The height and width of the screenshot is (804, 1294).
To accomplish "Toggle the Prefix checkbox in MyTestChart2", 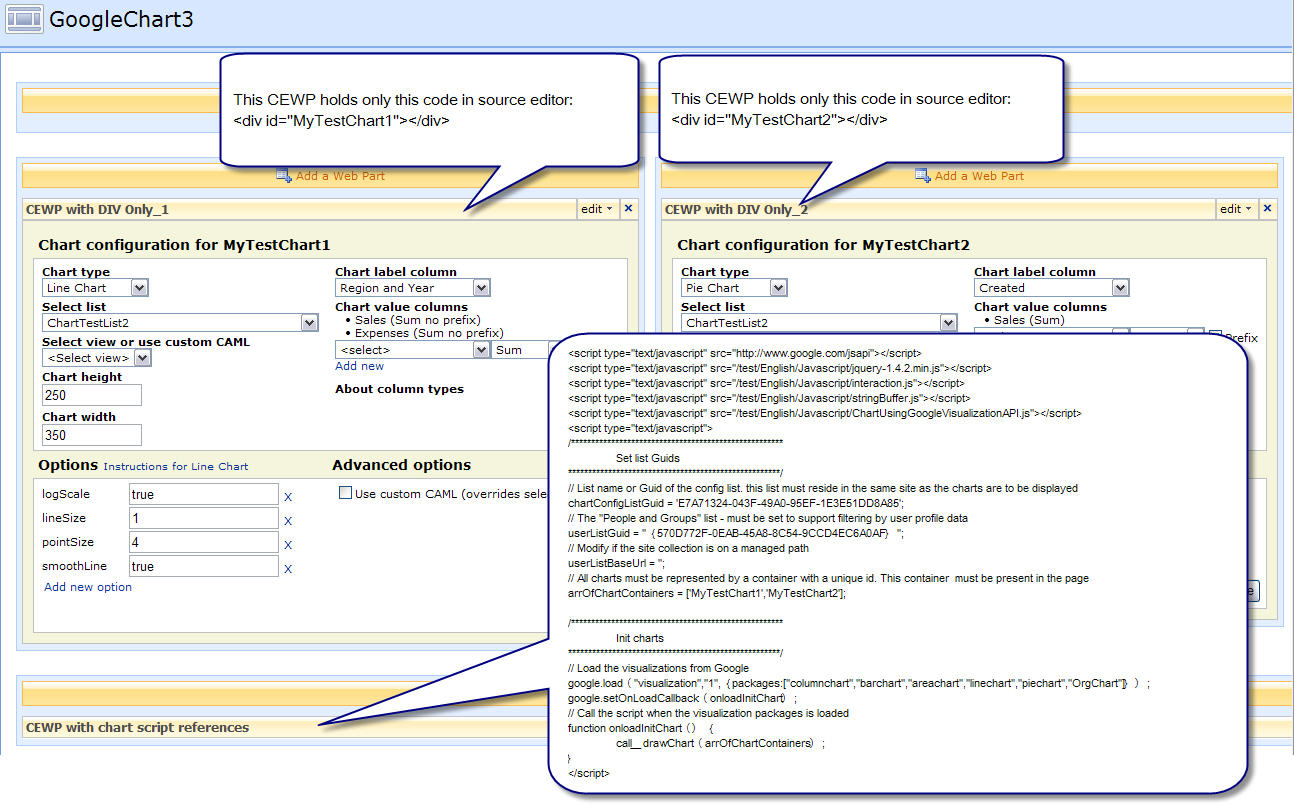I will pos(1215,337).
